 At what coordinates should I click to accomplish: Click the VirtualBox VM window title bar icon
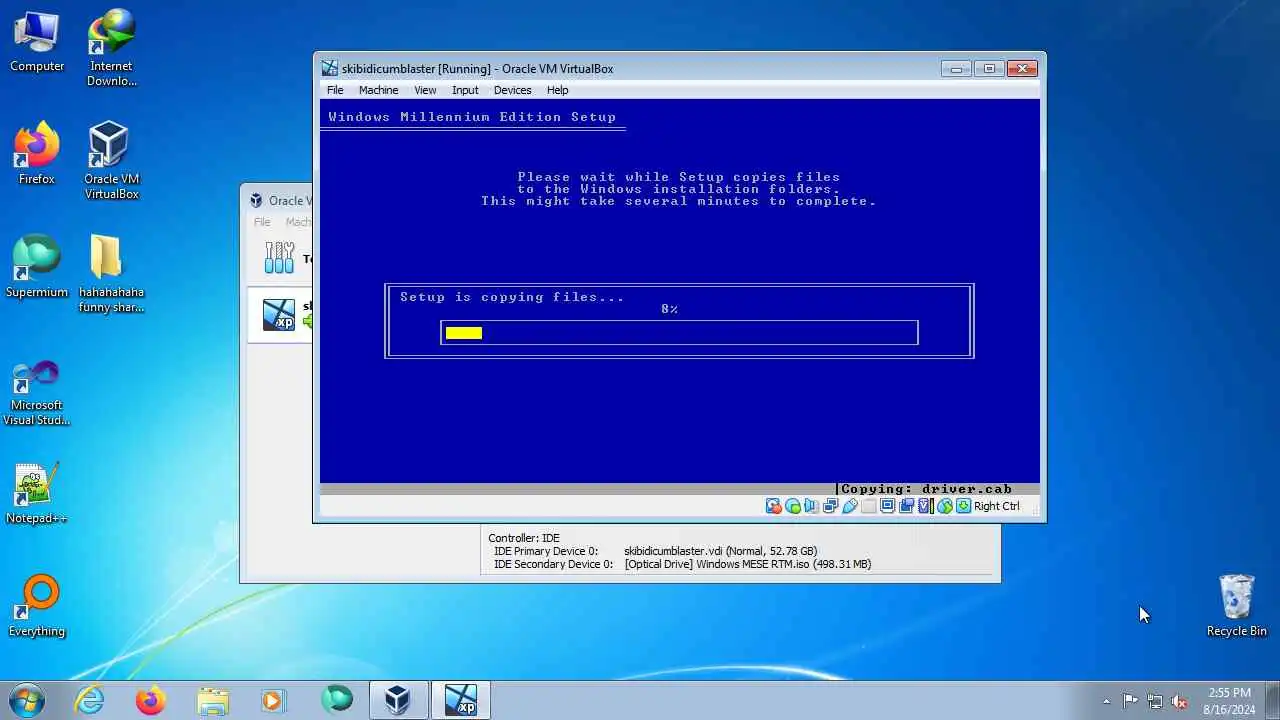click(x=329, y=69)
